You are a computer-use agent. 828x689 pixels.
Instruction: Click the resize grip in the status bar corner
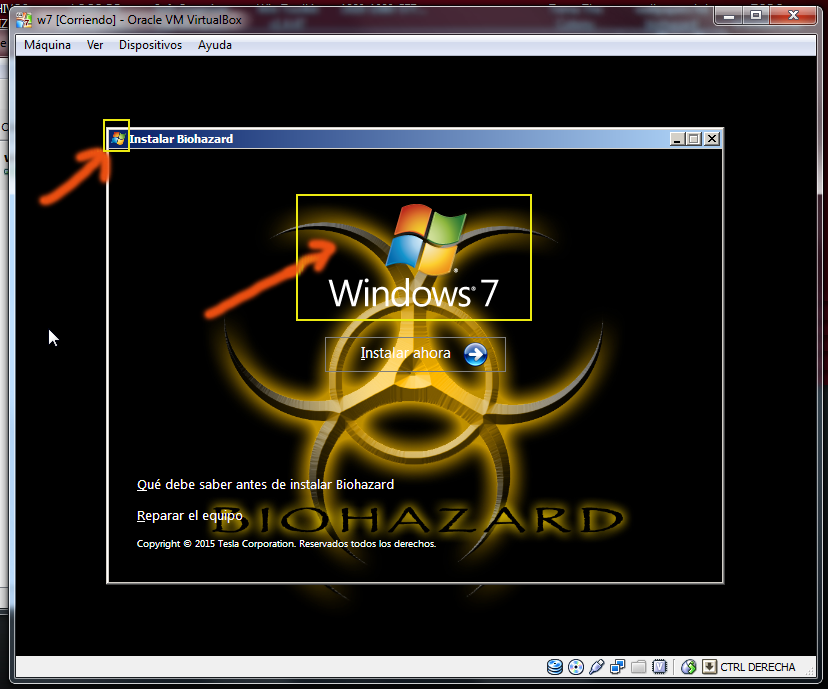[x=811, y=670]
